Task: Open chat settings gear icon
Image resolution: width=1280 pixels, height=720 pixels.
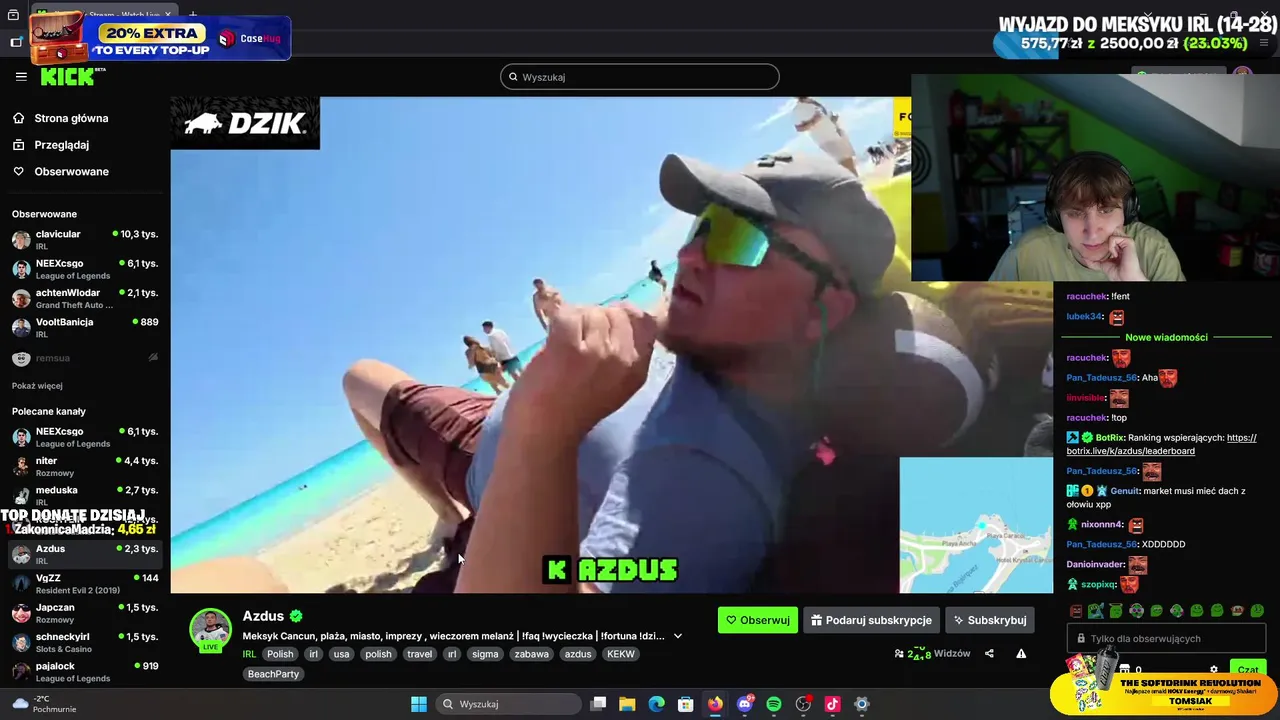Action: coord(1214,670)
